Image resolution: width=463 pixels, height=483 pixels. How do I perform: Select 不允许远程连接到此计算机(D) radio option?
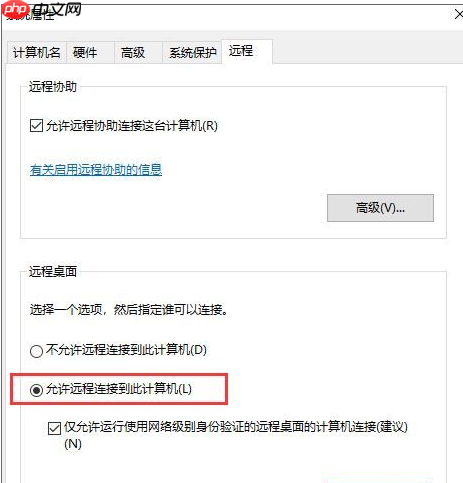tap(36, 351)
